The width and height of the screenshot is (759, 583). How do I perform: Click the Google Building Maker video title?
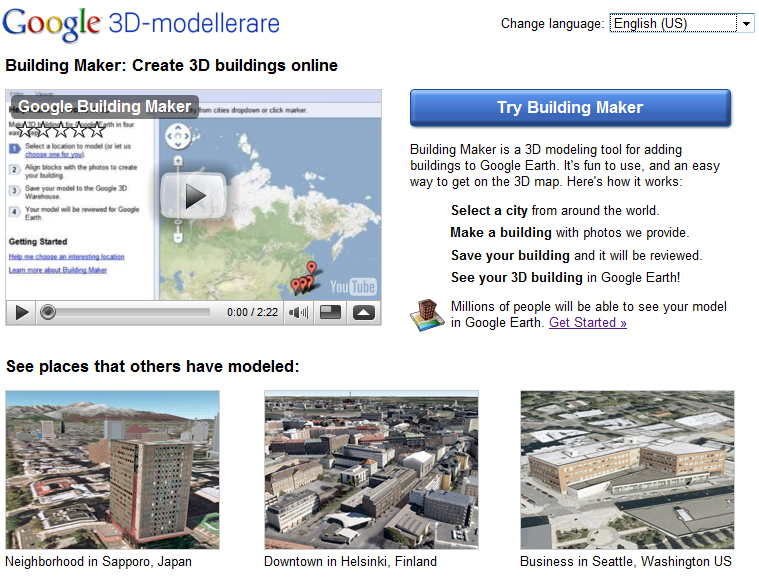click(x=105, y=107)
